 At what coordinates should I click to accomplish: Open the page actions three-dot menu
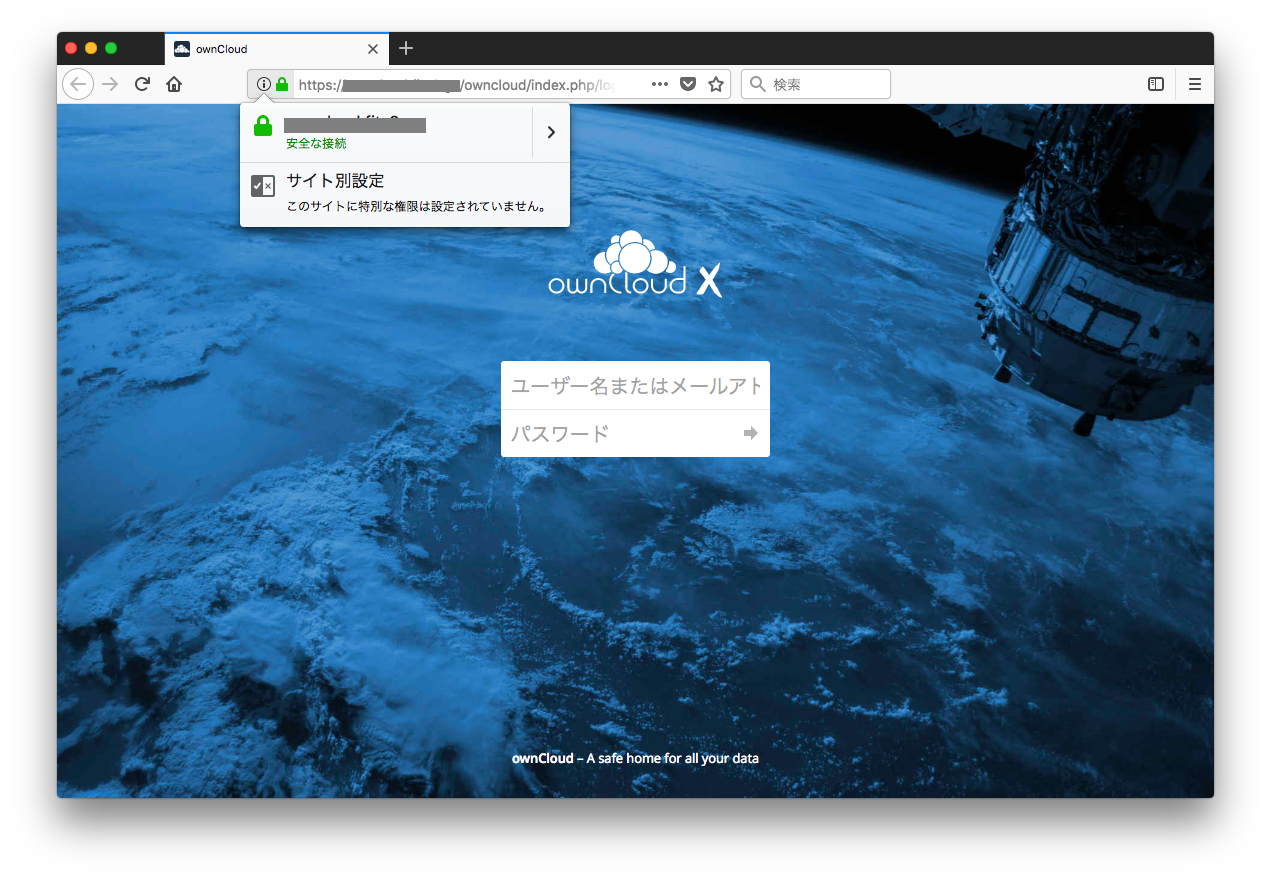click(660, 85)
